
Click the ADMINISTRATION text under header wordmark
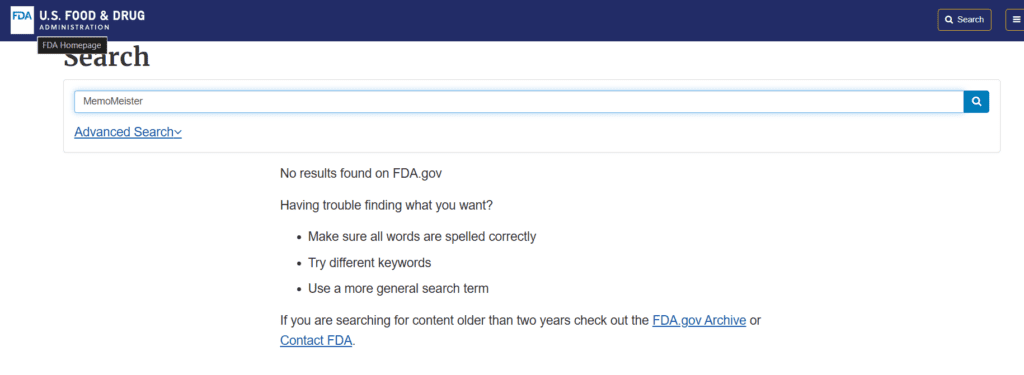[74, 27]
